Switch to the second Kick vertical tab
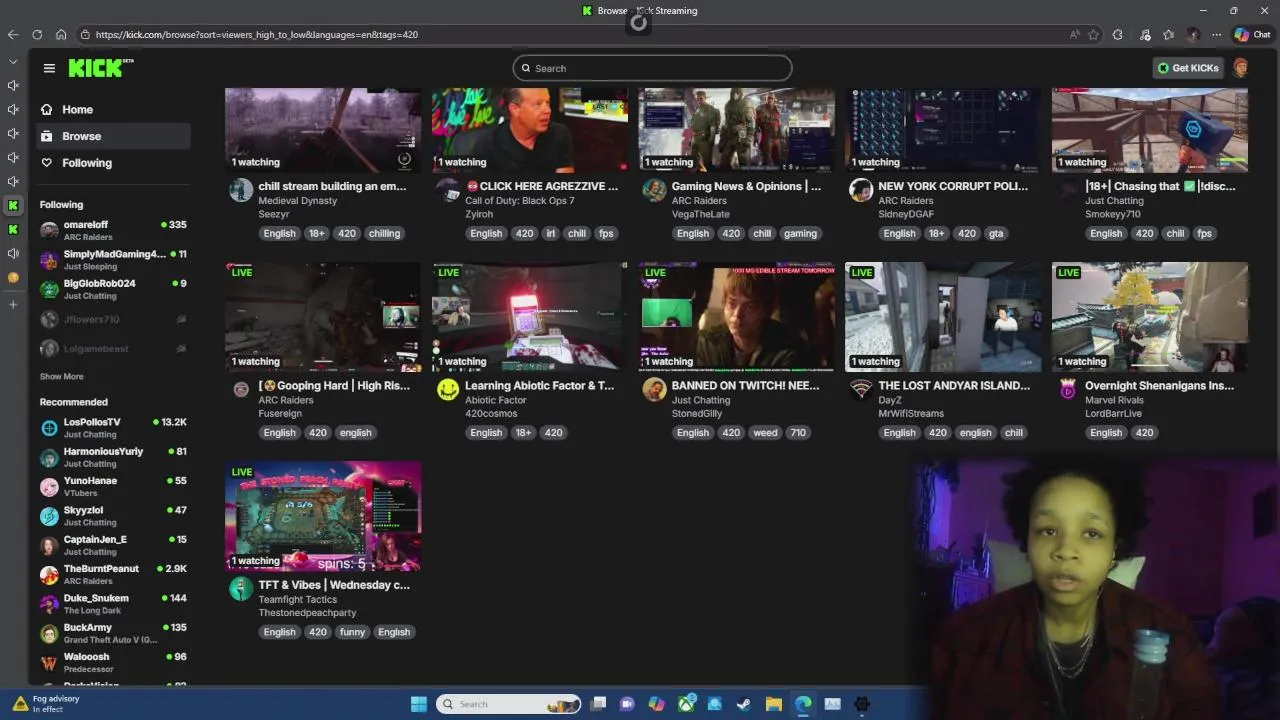1280x720 pixels. (x=13, y=229)
